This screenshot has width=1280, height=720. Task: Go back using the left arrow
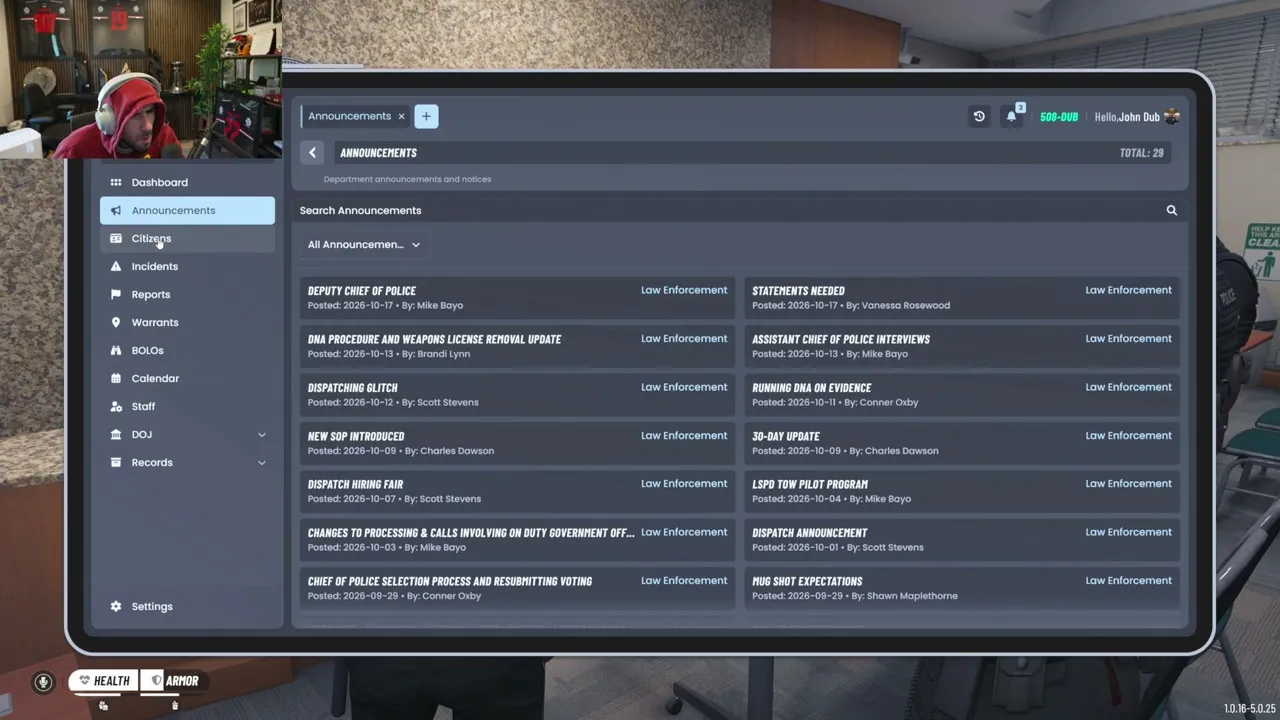click(312, 153)
